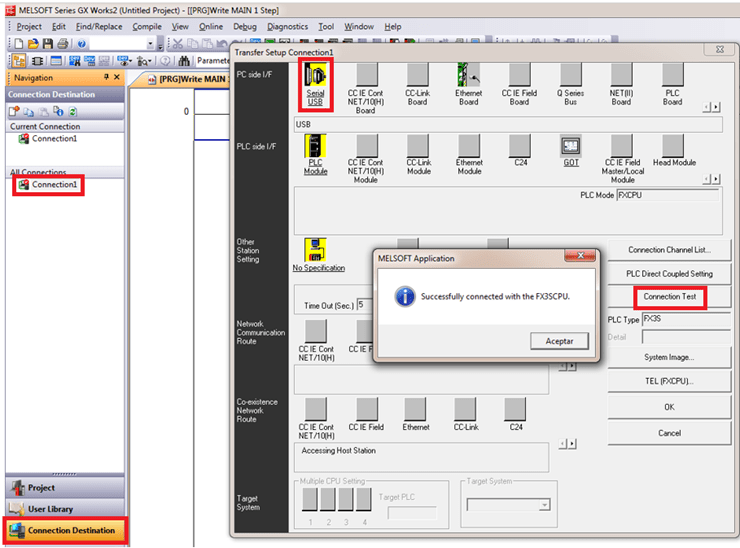
Task: Expand the standard toolbar options arrow
Action: [160, 45]
